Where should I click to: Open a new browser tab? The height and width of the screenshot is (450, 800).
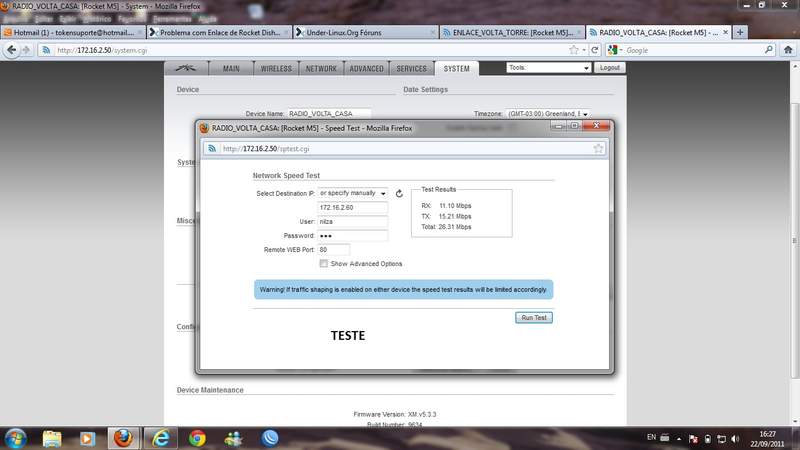tap(740, 32)
